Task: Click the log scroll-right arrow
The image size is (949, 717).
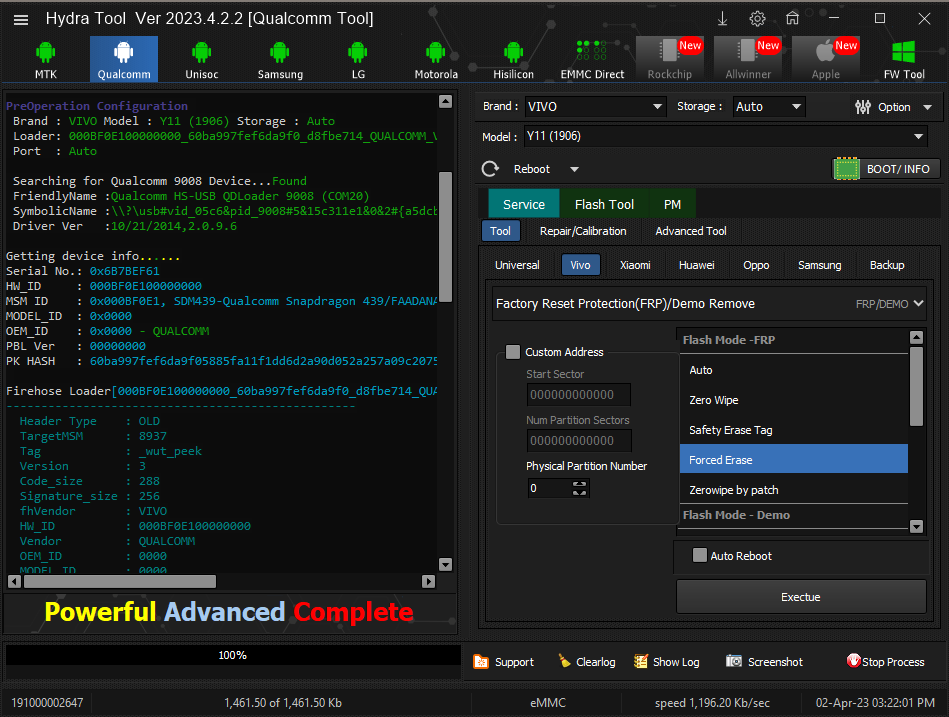Action: point(429,581)
